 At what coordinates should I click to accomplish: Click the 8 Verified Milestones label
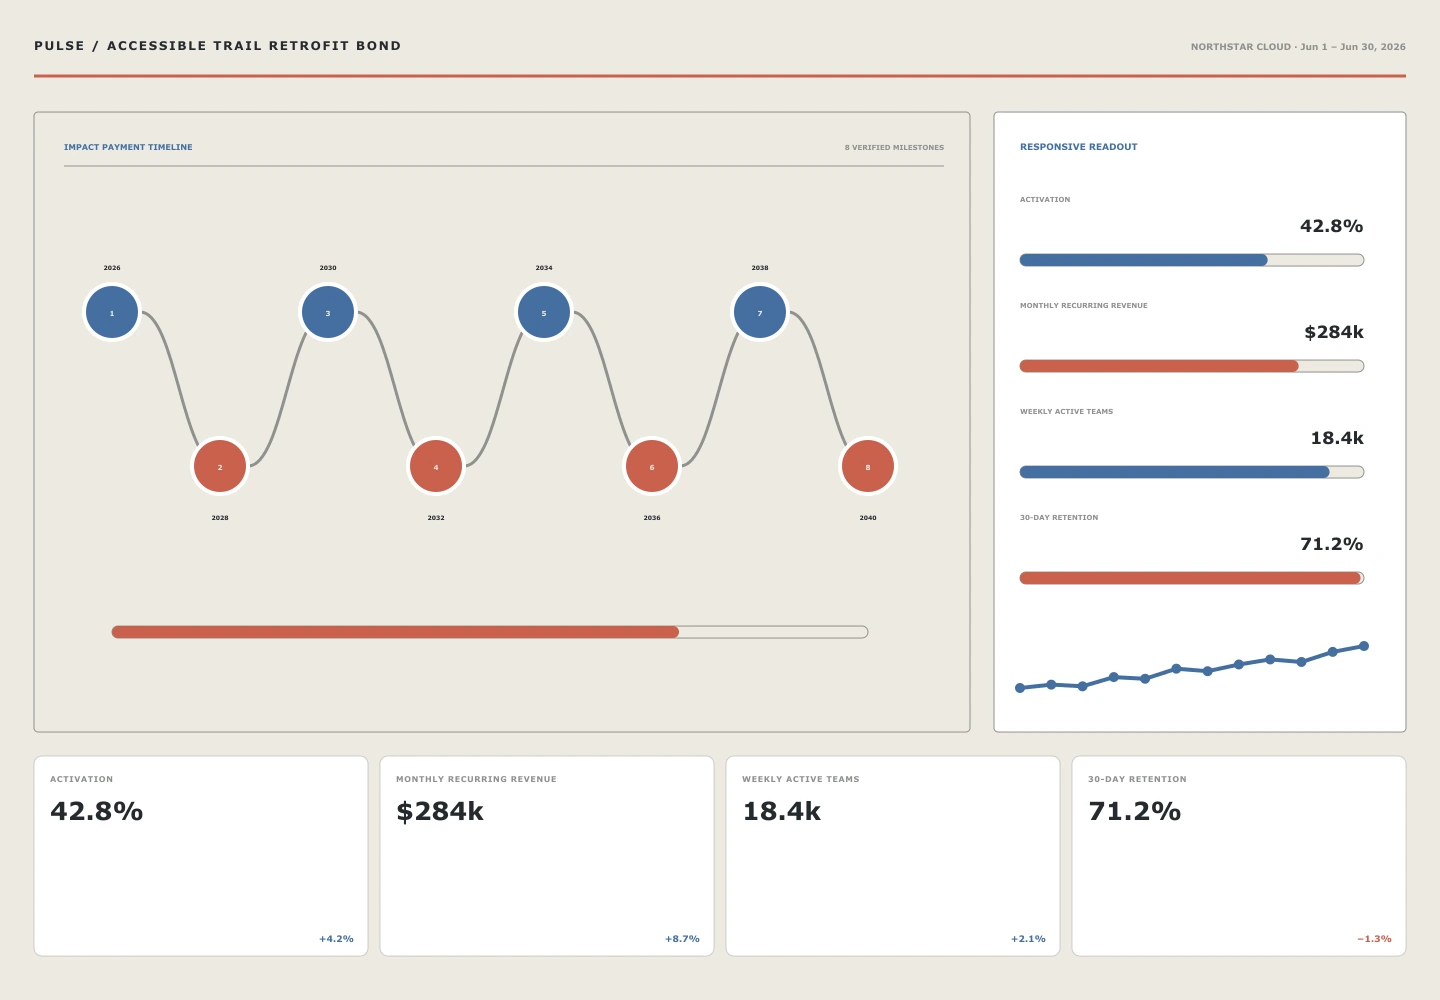(894, 148)
